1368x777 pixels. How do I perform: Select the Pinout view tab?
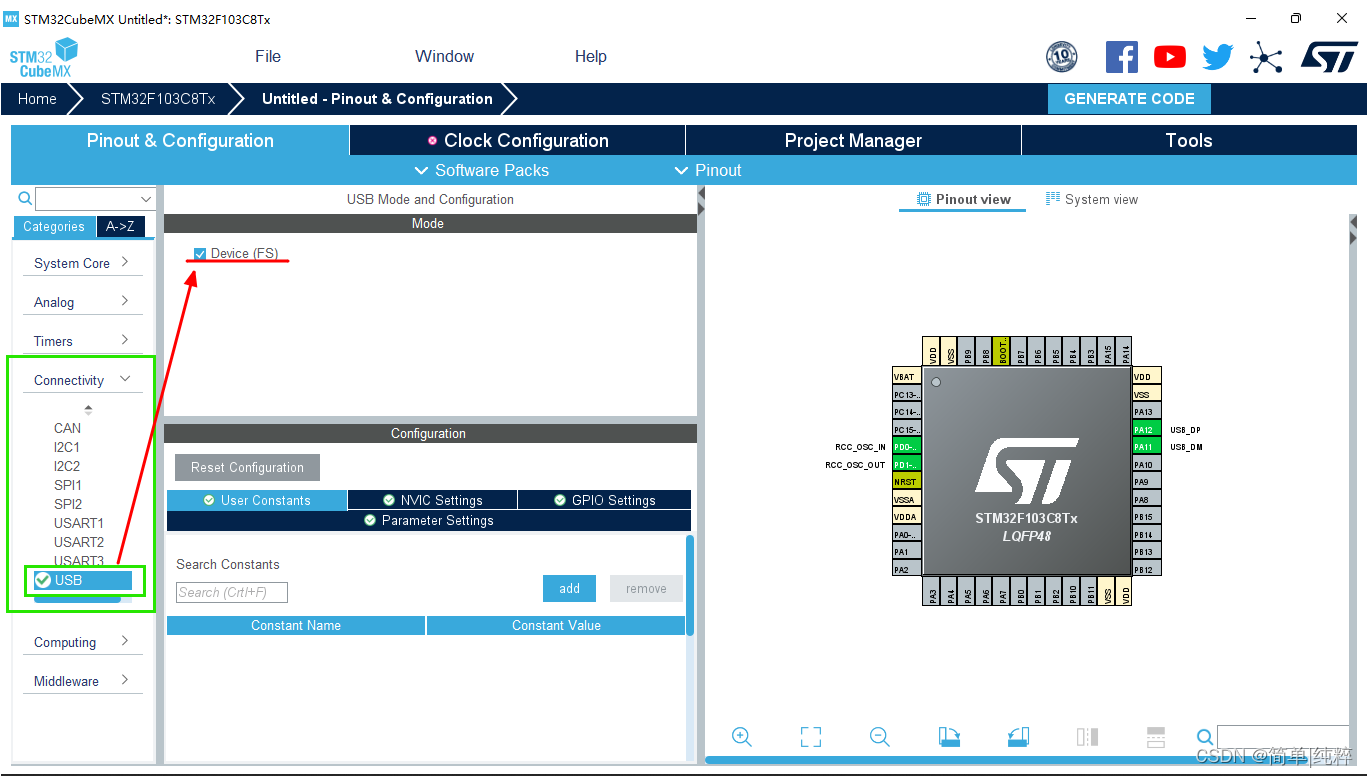point(964,199)
